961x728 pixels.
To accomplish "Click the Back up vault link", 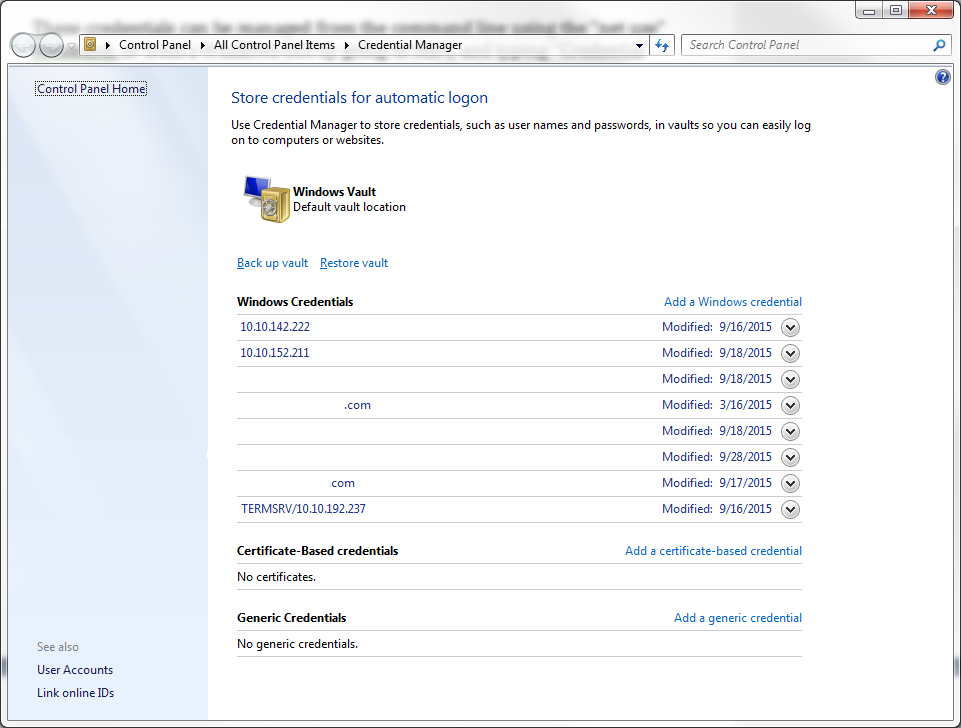I will [272, 262].
